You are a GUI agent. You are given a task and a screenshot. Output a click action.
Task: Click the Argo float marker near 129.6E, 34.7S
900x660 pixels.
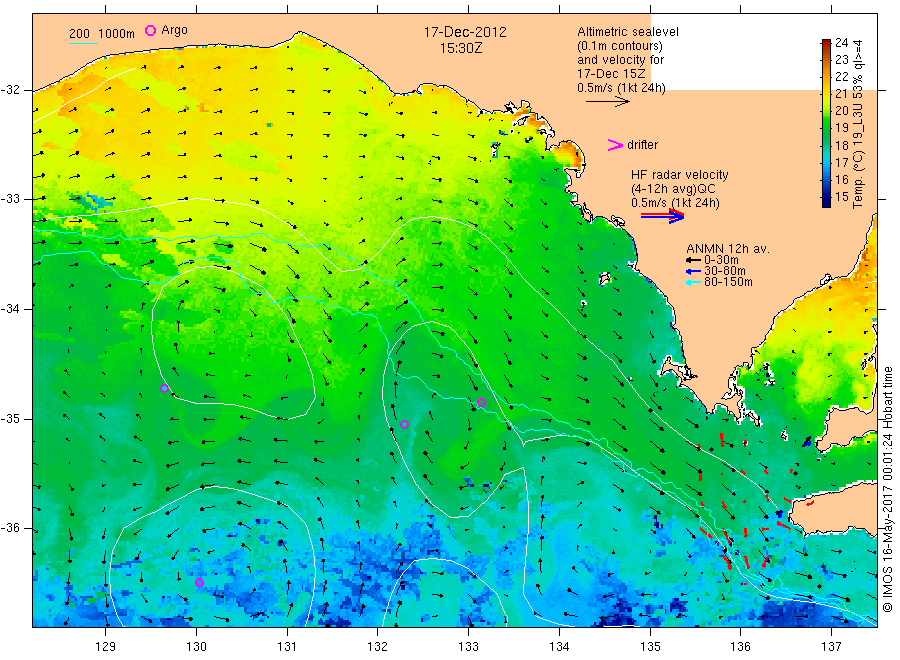[x=164, y=389]
